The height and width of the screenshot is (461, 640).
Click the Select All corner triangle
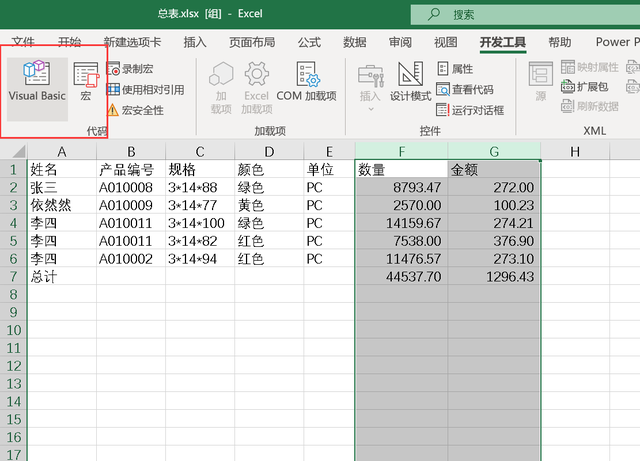19,151
